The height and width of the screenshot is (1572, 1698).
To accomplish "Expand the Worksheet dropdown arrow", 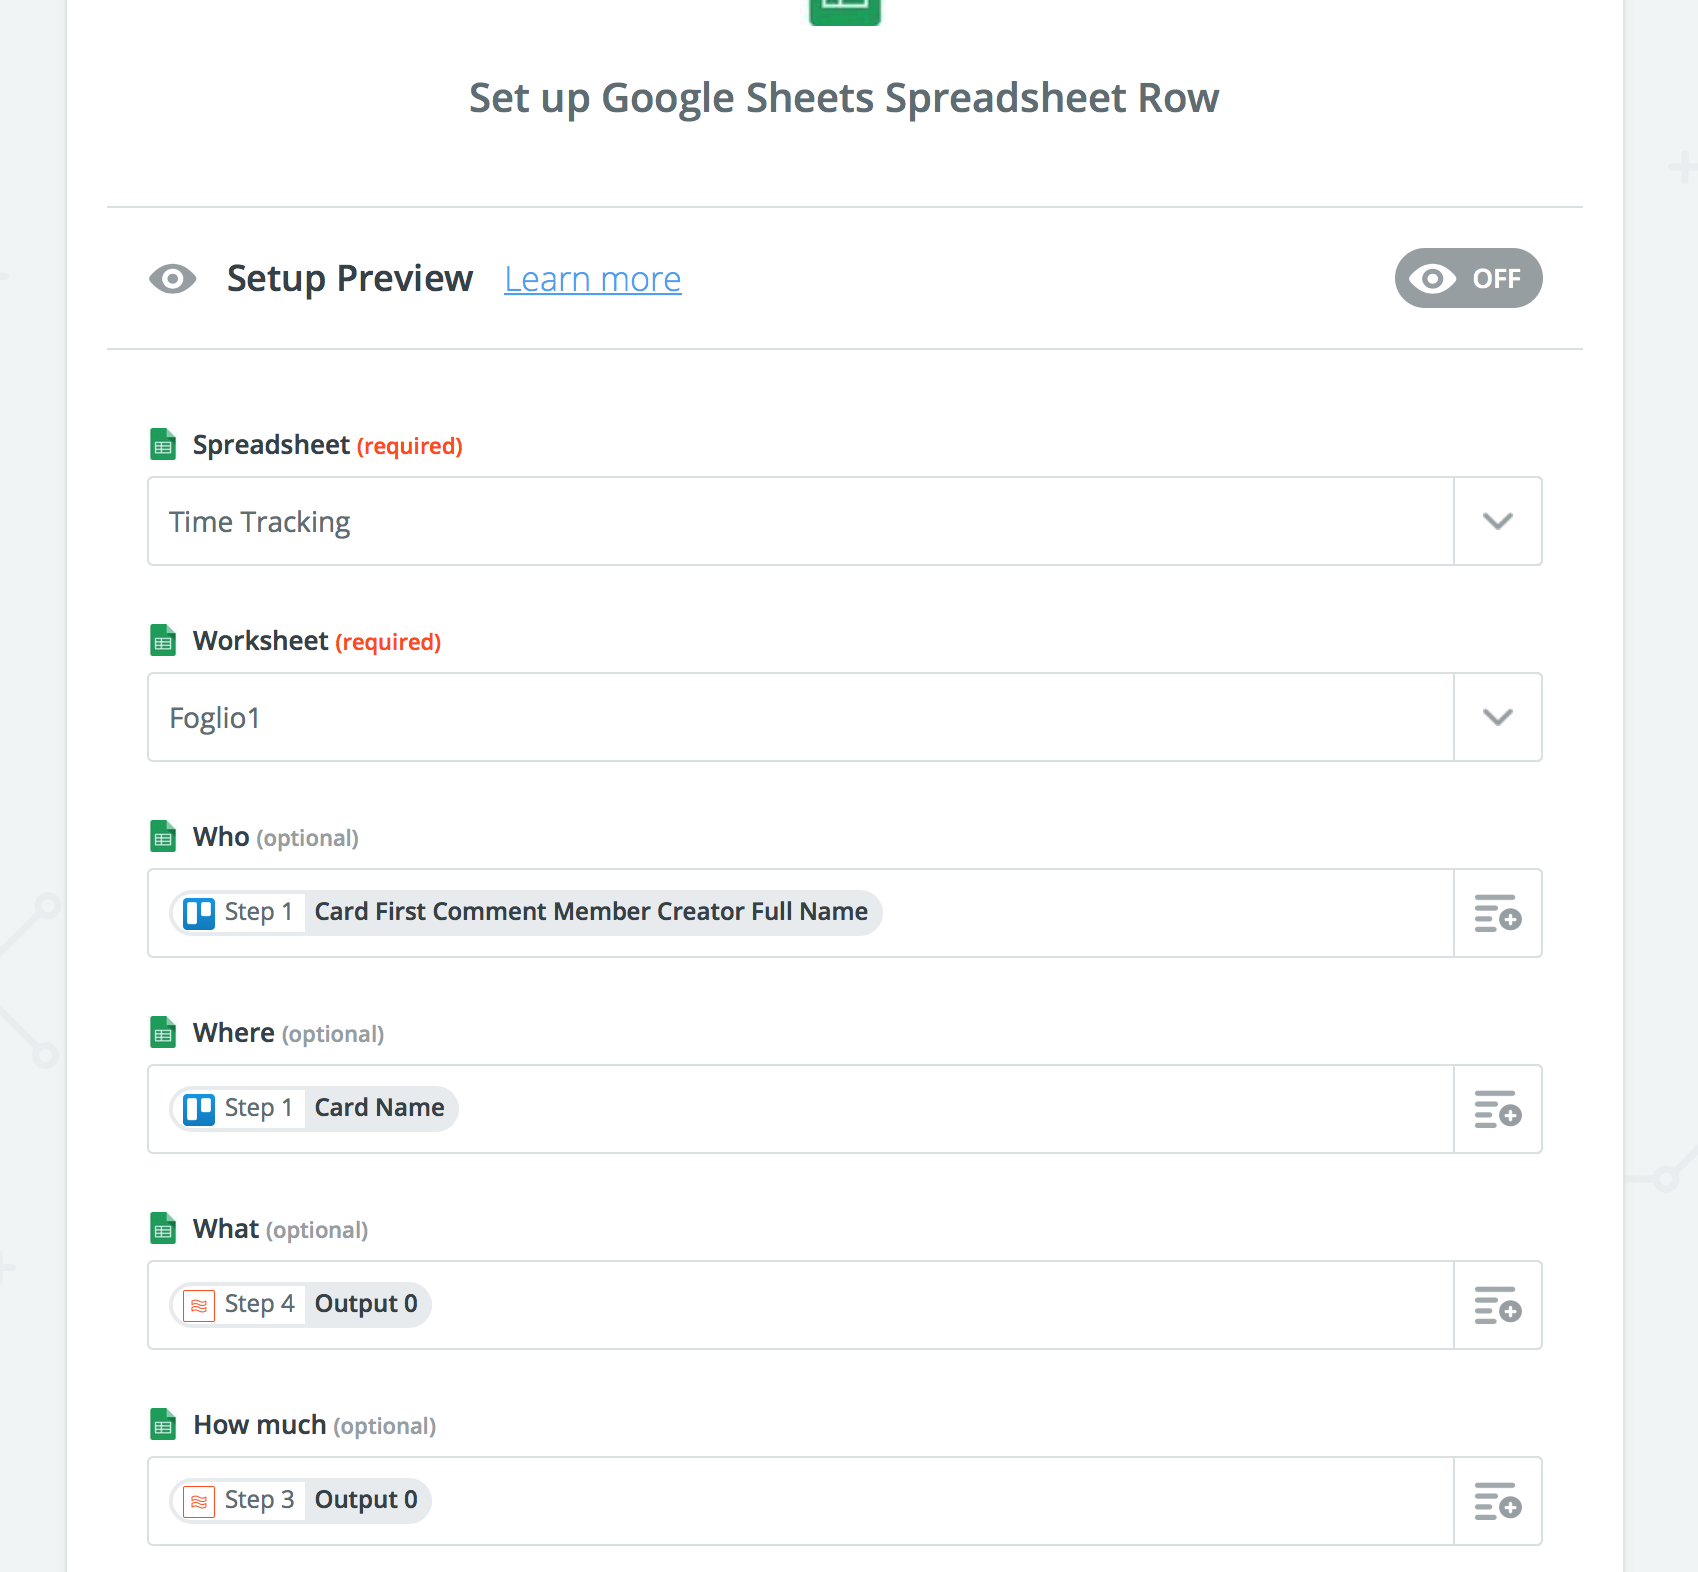I will (1497, 717).
